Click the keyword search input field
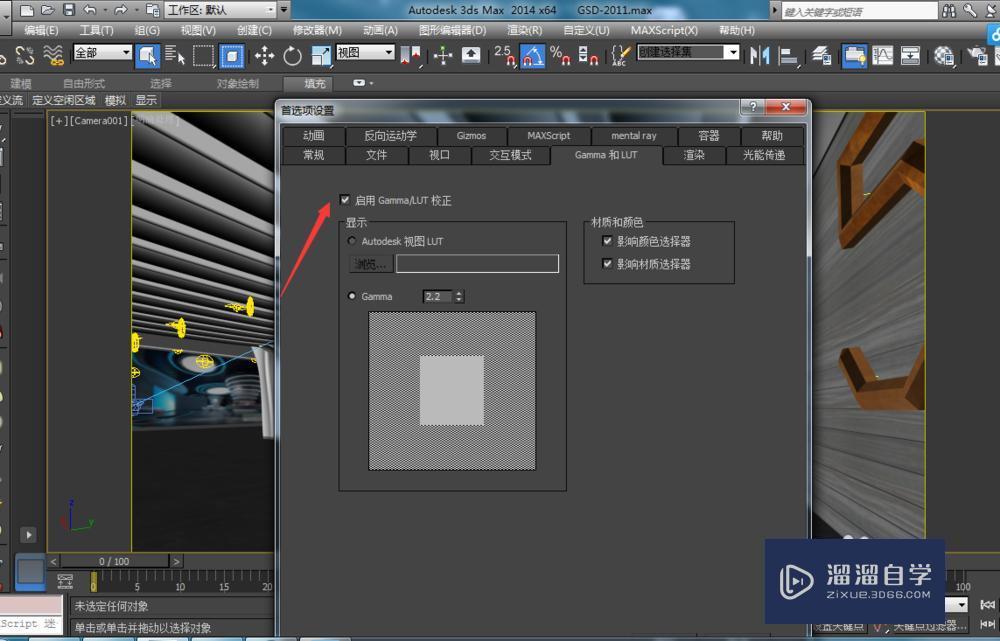This screenshot has height=641, width=1000. pos(859,11)
